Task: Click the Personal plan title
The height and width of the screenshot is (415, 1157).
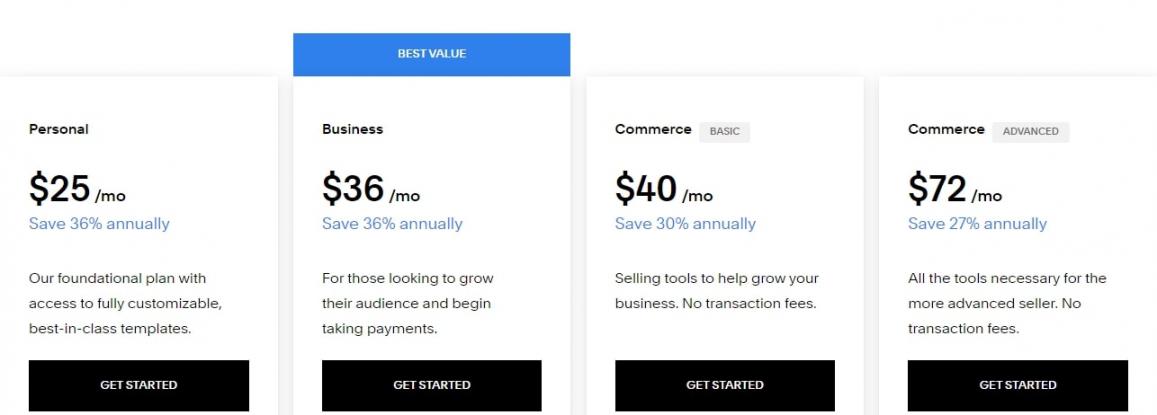Action: pyautogui.click(x=59, y=129)
